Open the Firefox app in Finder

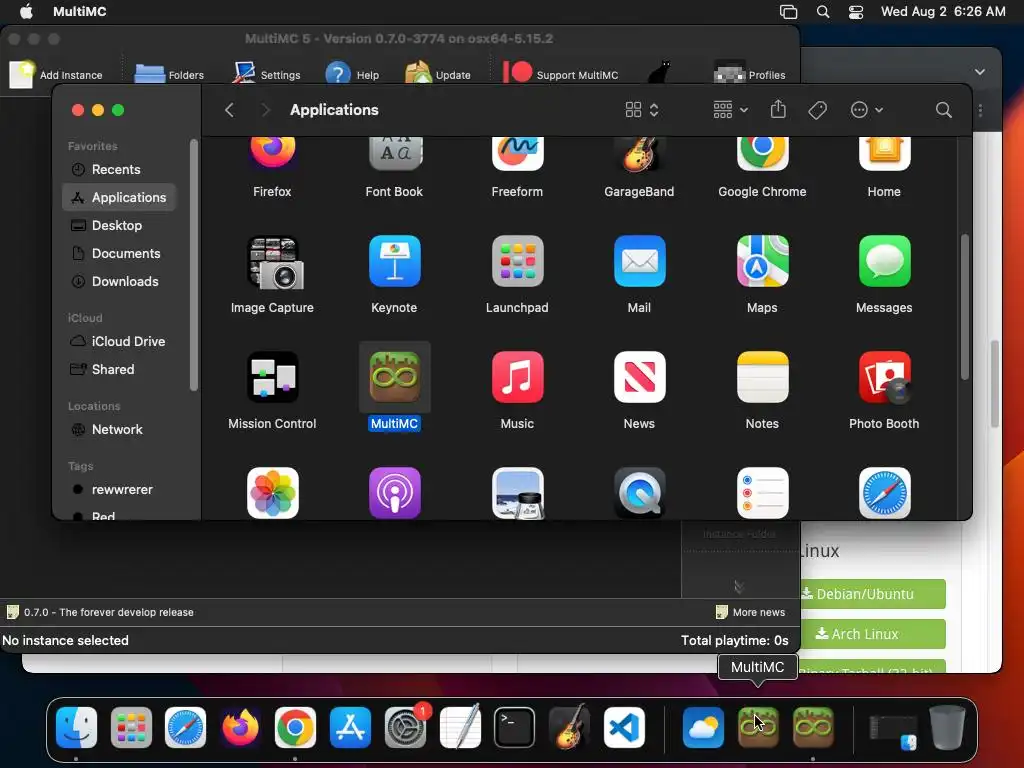tap(272, 154)
